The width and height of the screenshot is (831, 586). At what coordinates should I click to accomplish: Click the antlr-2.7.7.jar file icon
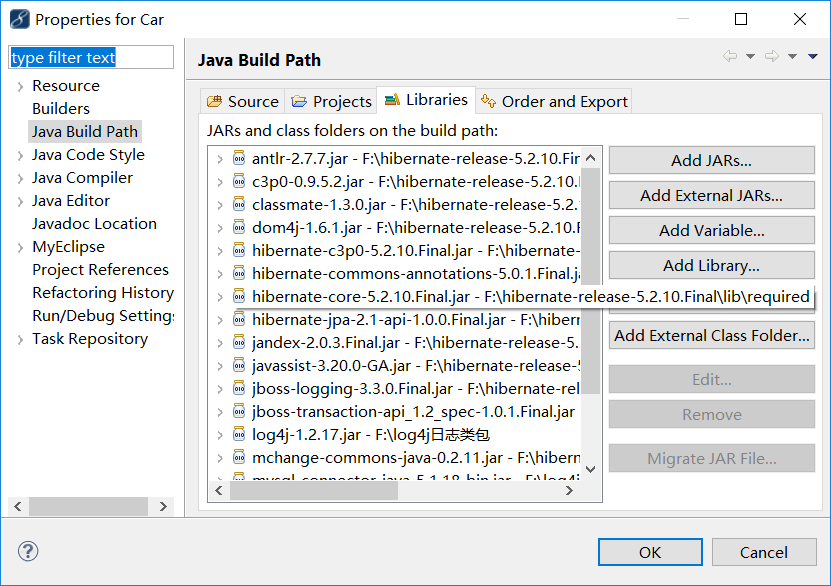(x=239, y=158)
